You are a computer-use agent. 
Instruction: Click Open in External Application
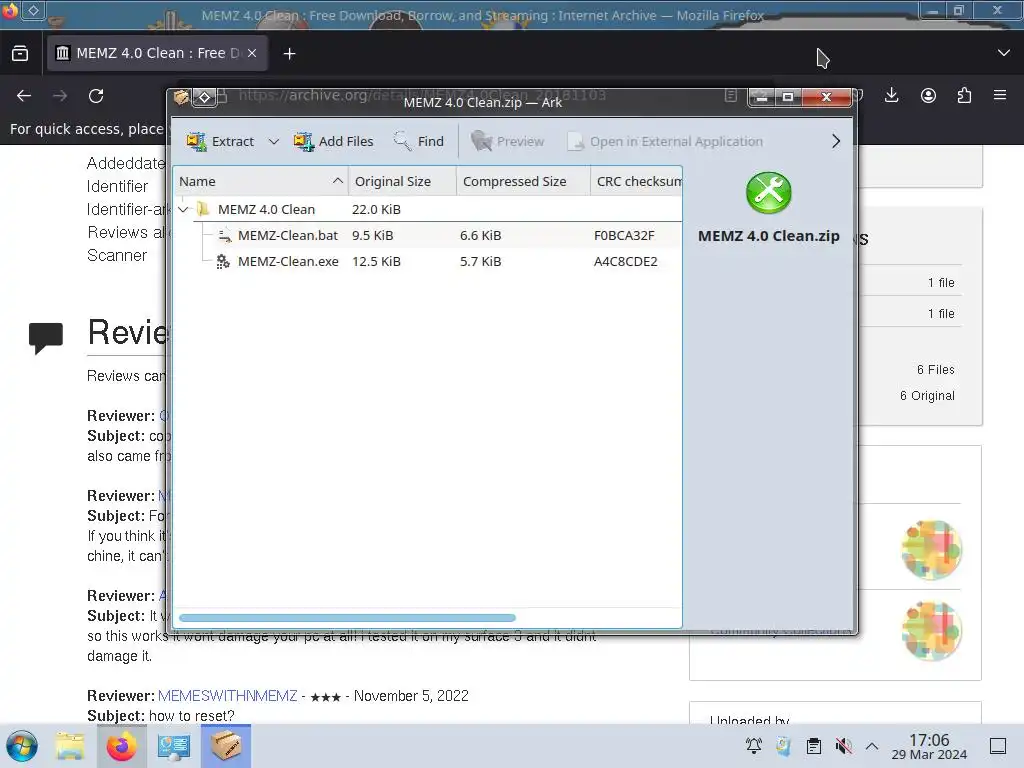click(665, 141)
